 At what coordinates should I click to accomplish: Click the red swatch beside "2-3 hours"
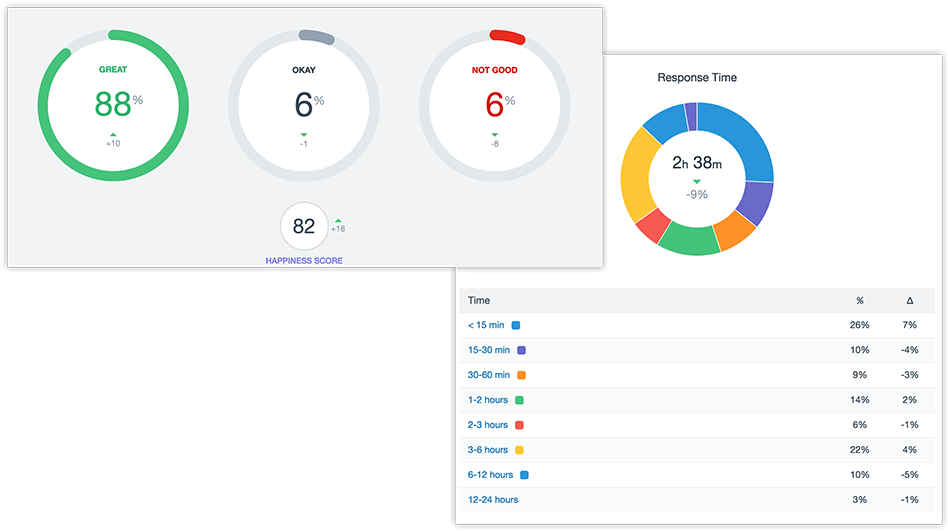click(519, 425)
